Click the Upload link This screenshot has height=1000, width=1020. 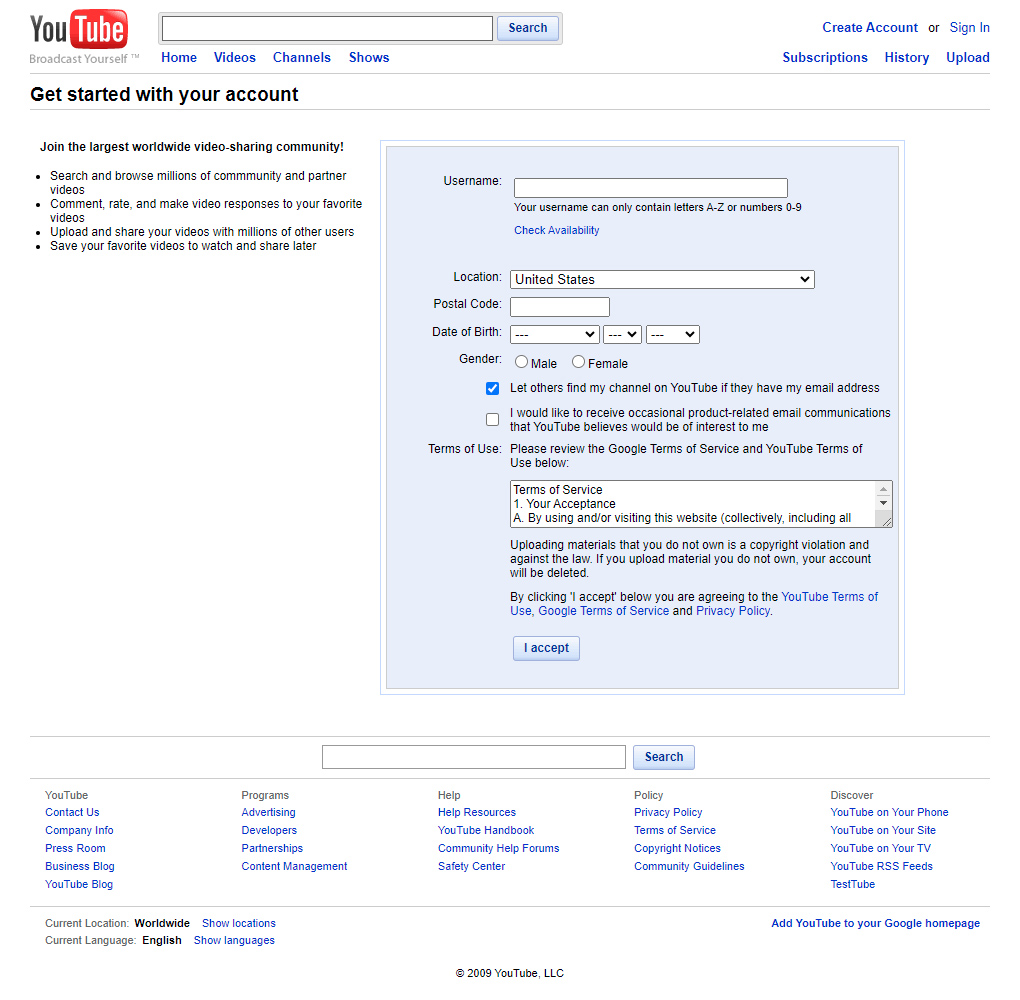pos(968,57)
